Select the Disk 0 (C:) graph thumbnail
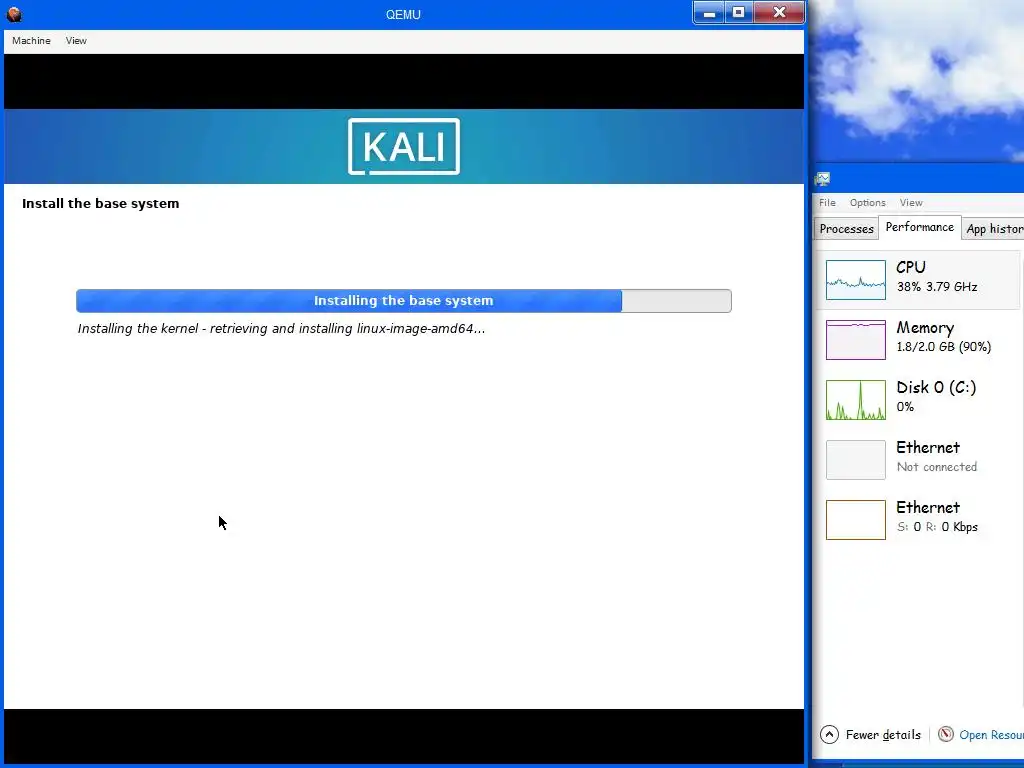Image resolution: width=1024 pixels, height=768 pixels. tap(856, 400)
